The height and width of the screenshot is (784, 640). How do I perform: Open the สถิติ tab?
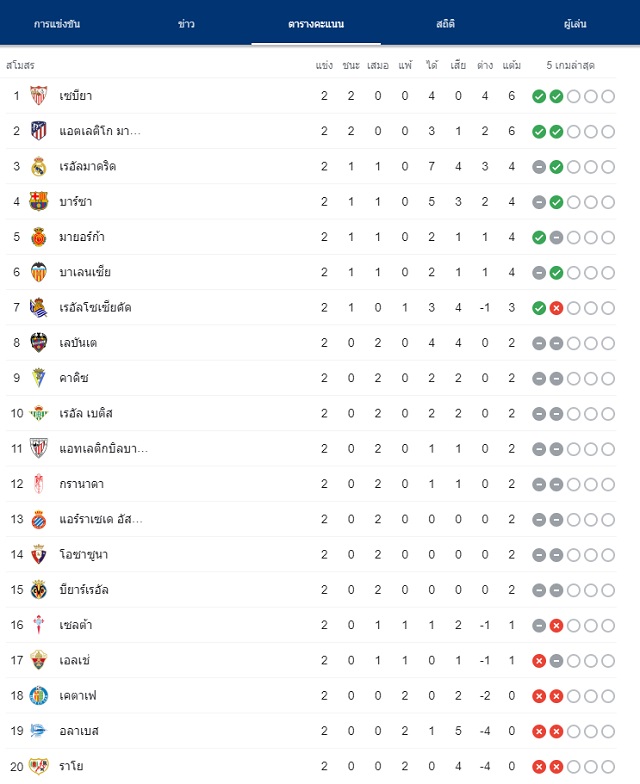pyautogui.click(x=446, y=24)
